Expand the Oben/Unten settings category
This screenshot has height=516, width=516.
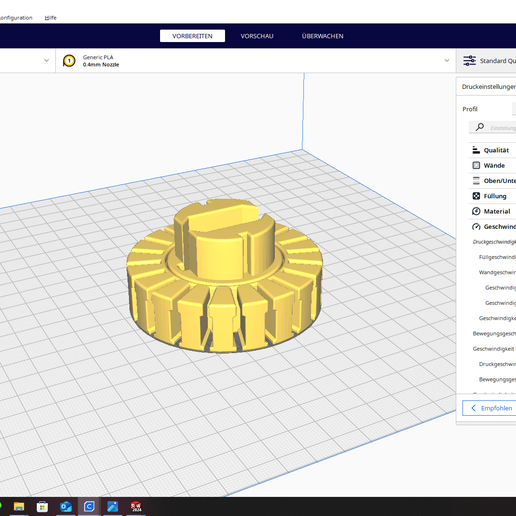[492, 181]
